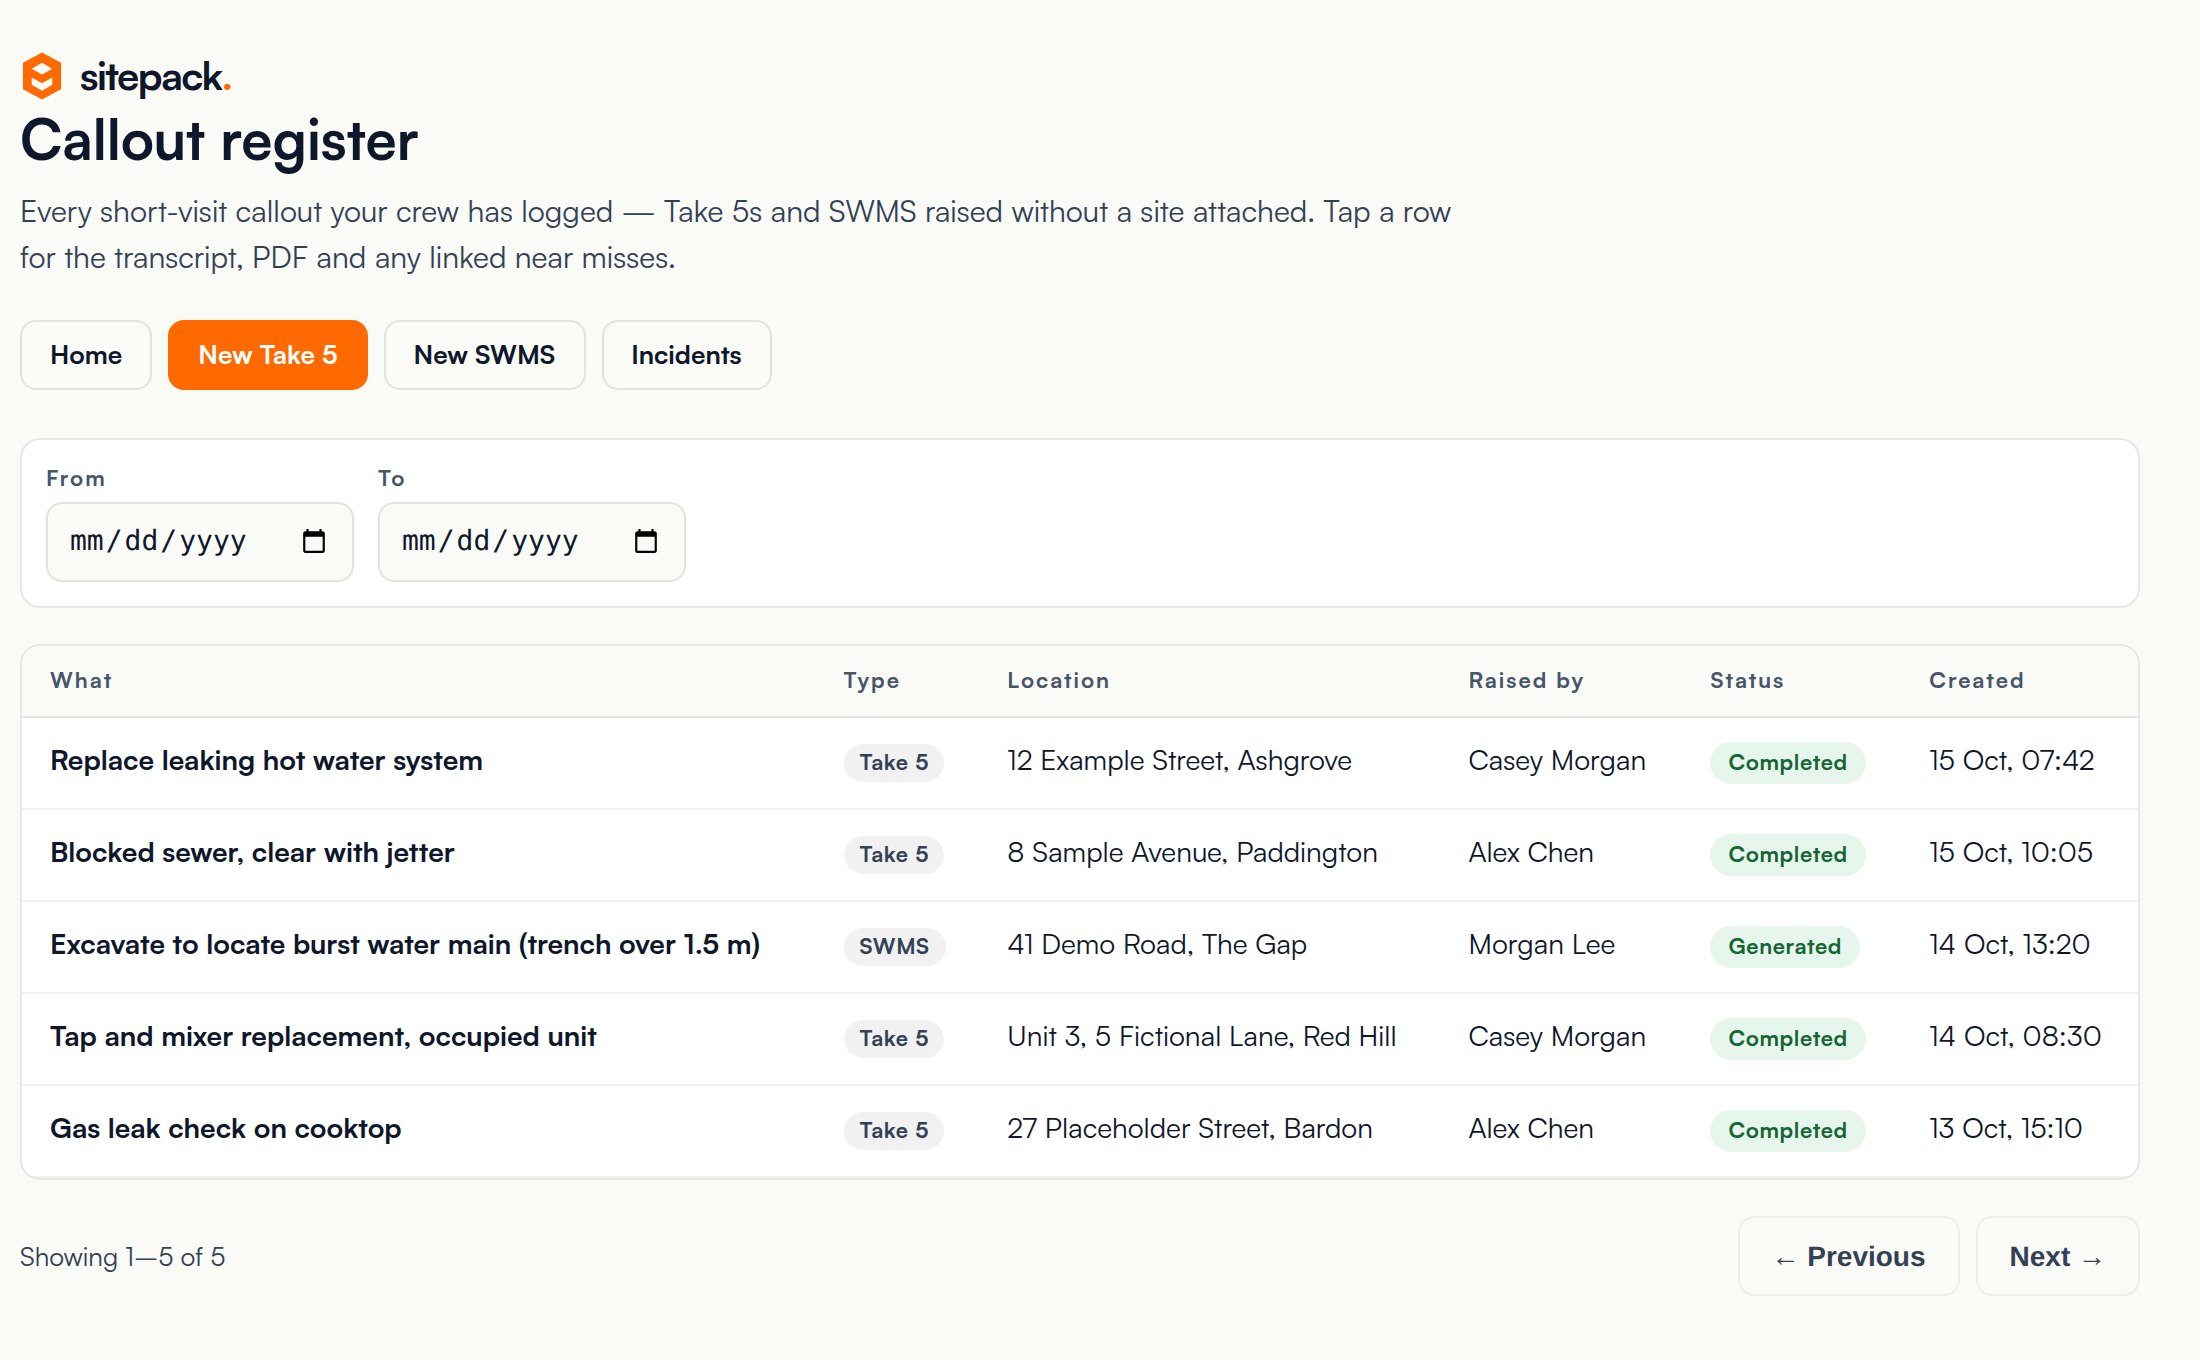2200x1360 pixels.
Task: Click the Generated status badge
Action: point(1784,946)
